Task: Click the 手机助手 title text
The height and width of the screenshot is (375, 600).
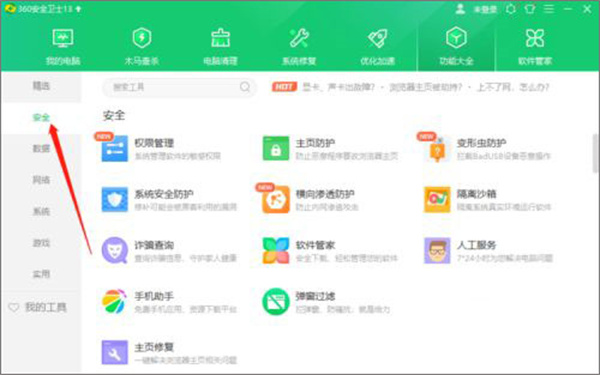Action: (154, 296)
